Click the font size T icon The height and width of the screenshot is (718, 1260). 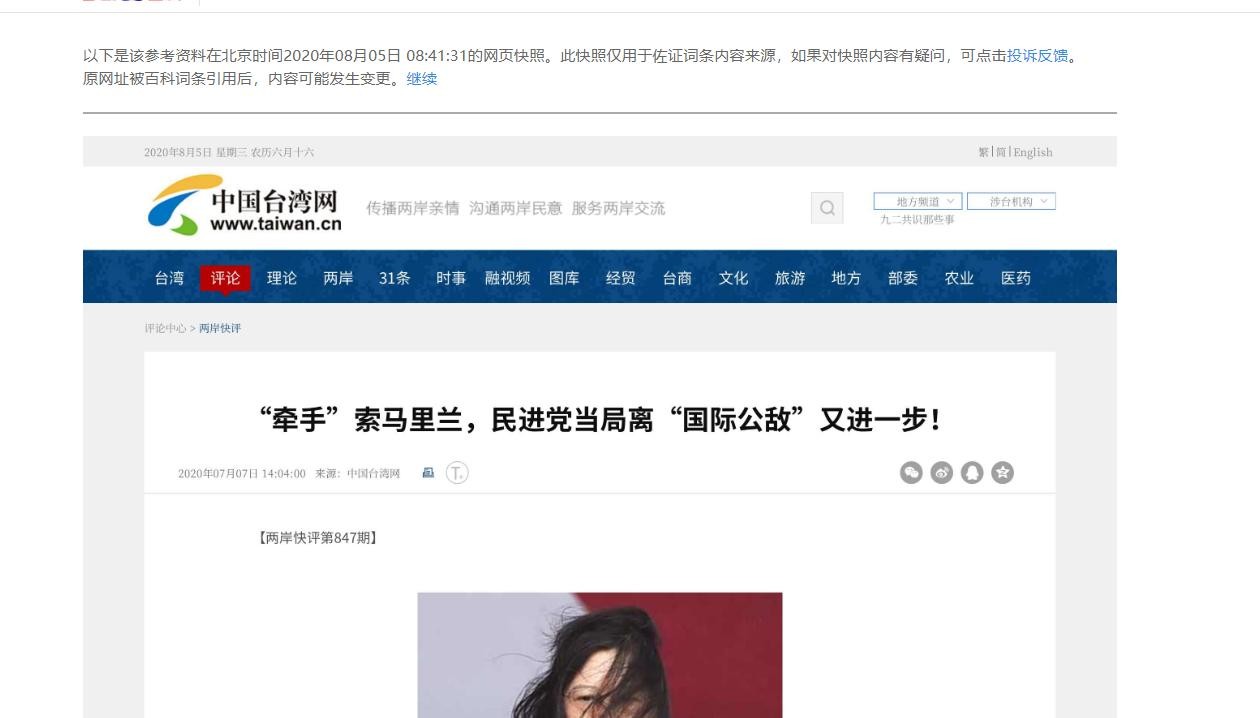click(457, 473)
